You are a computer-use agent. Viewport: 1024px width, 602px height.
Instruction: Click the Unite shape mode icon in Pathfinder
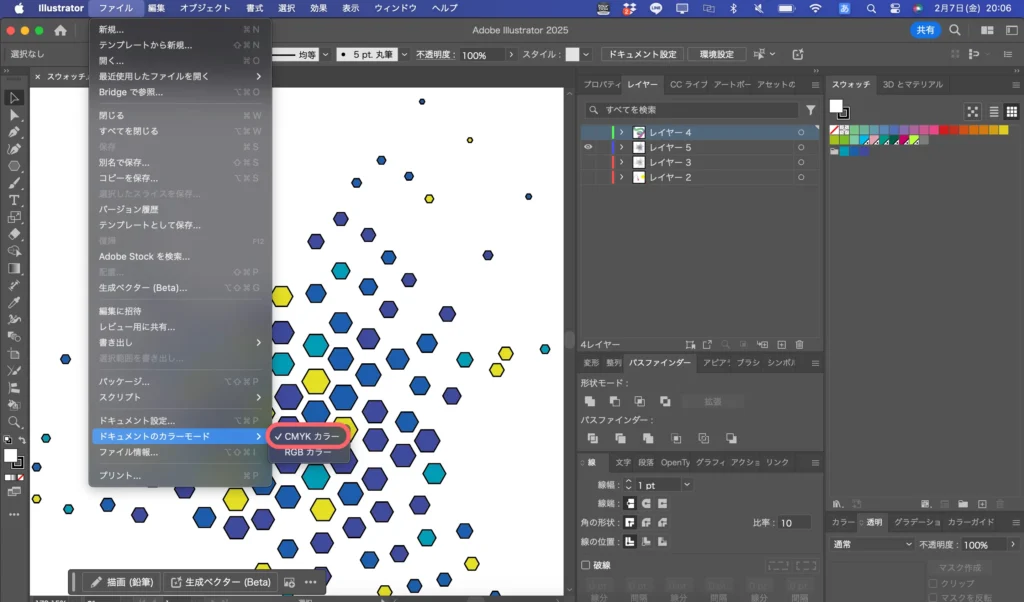pyautogui.click(x=590, y=401)
